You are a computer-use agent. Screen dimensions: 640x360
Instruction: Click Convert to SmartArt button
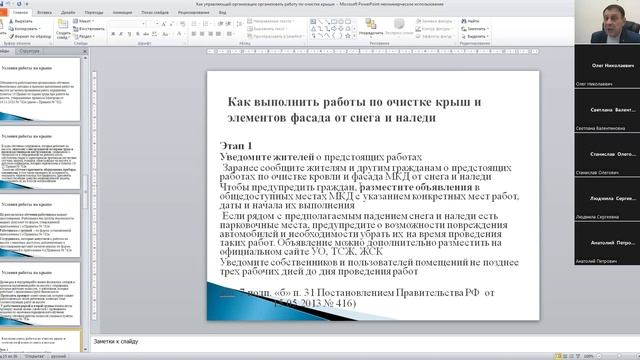(276, 36)
